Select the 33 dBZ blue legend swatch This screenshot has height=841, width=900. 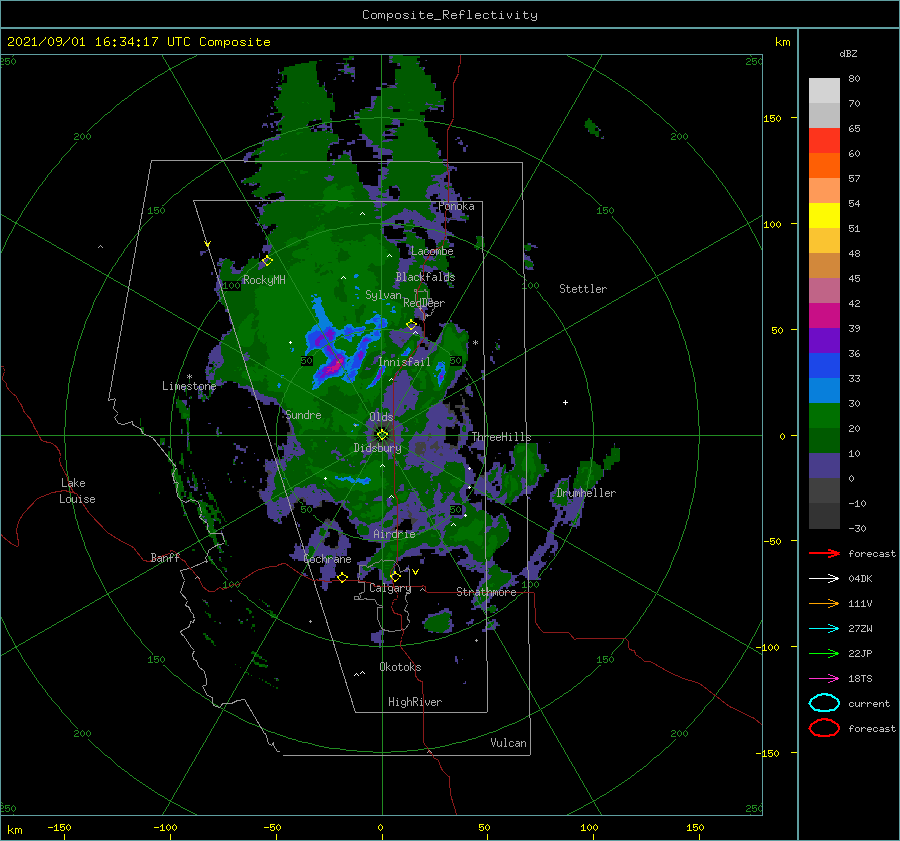(x=824, y=390)
